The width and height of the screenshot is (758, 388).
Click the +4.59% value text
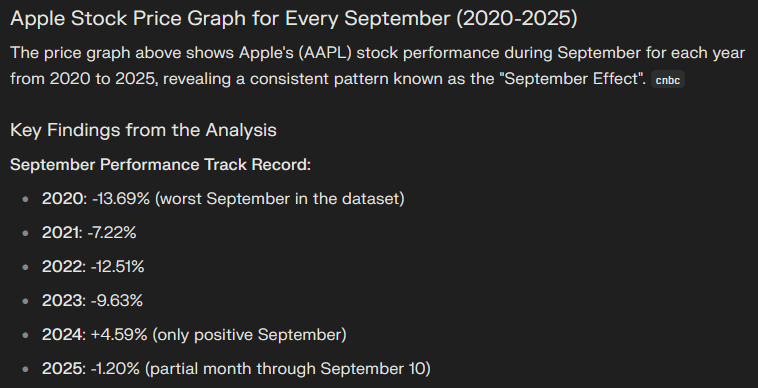pyautogui.click(x=119, y=335)
